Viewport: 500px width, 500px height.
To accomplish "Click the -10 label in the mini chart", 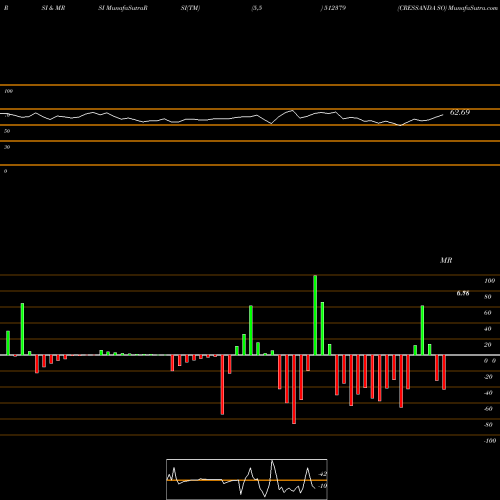I will click(322, 486).
